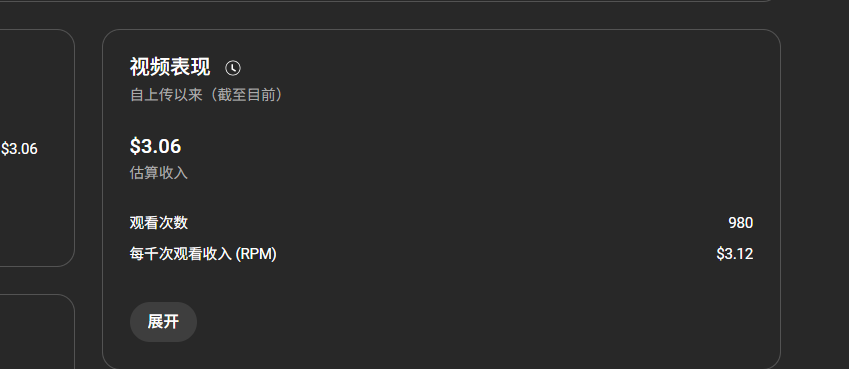Click the $3.12 RPM value

(x=735, y=254)
